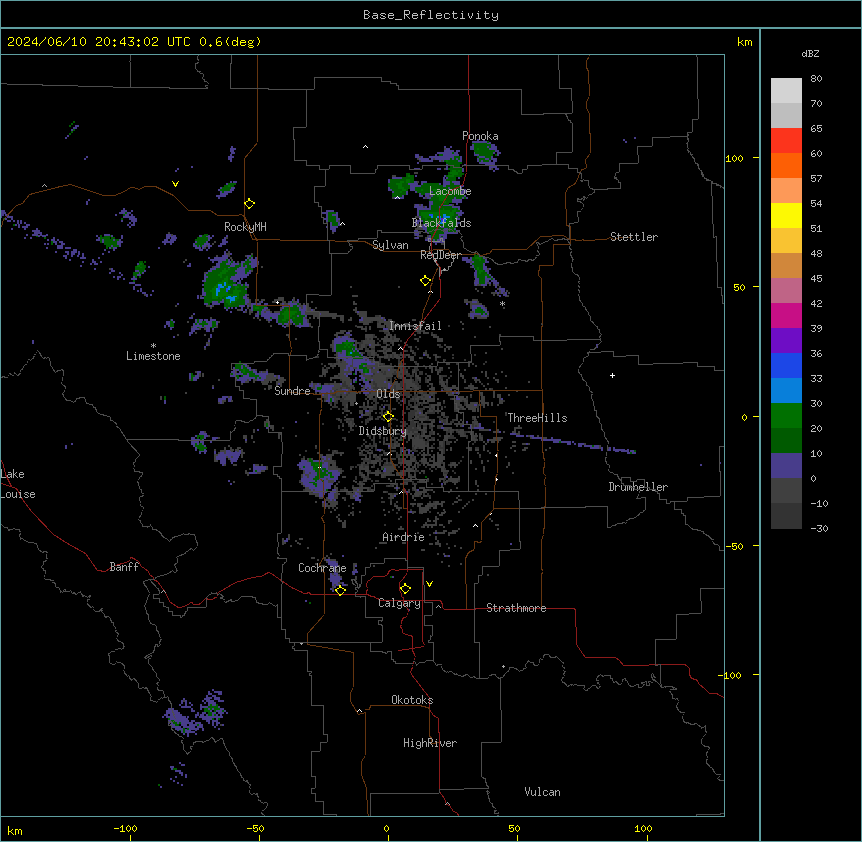
Task: Click the pink 42-45 dBZ legend swatch
Action: point(786,291)
